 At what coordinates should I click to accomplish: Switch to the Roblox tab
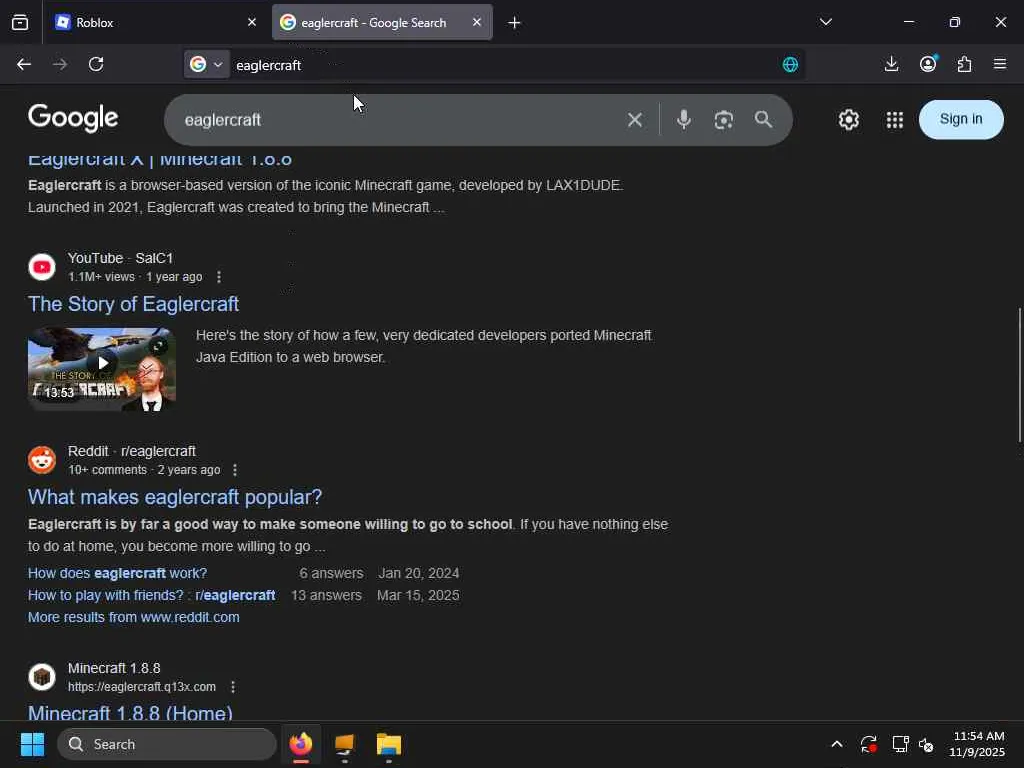pos(157,22)
